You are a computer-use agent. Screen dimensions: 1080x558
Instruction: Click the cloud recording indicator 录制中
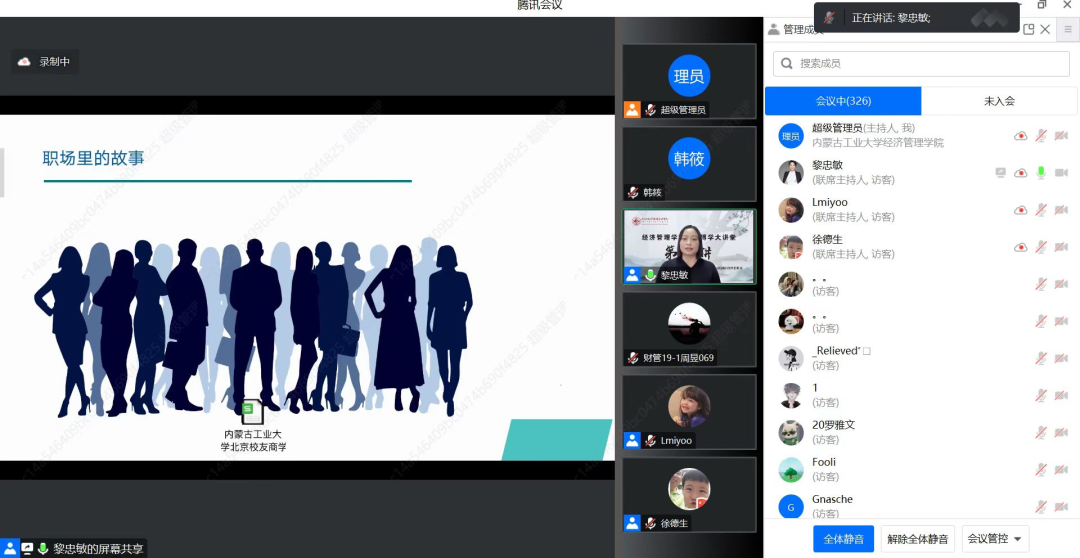(x=45, y=62)
